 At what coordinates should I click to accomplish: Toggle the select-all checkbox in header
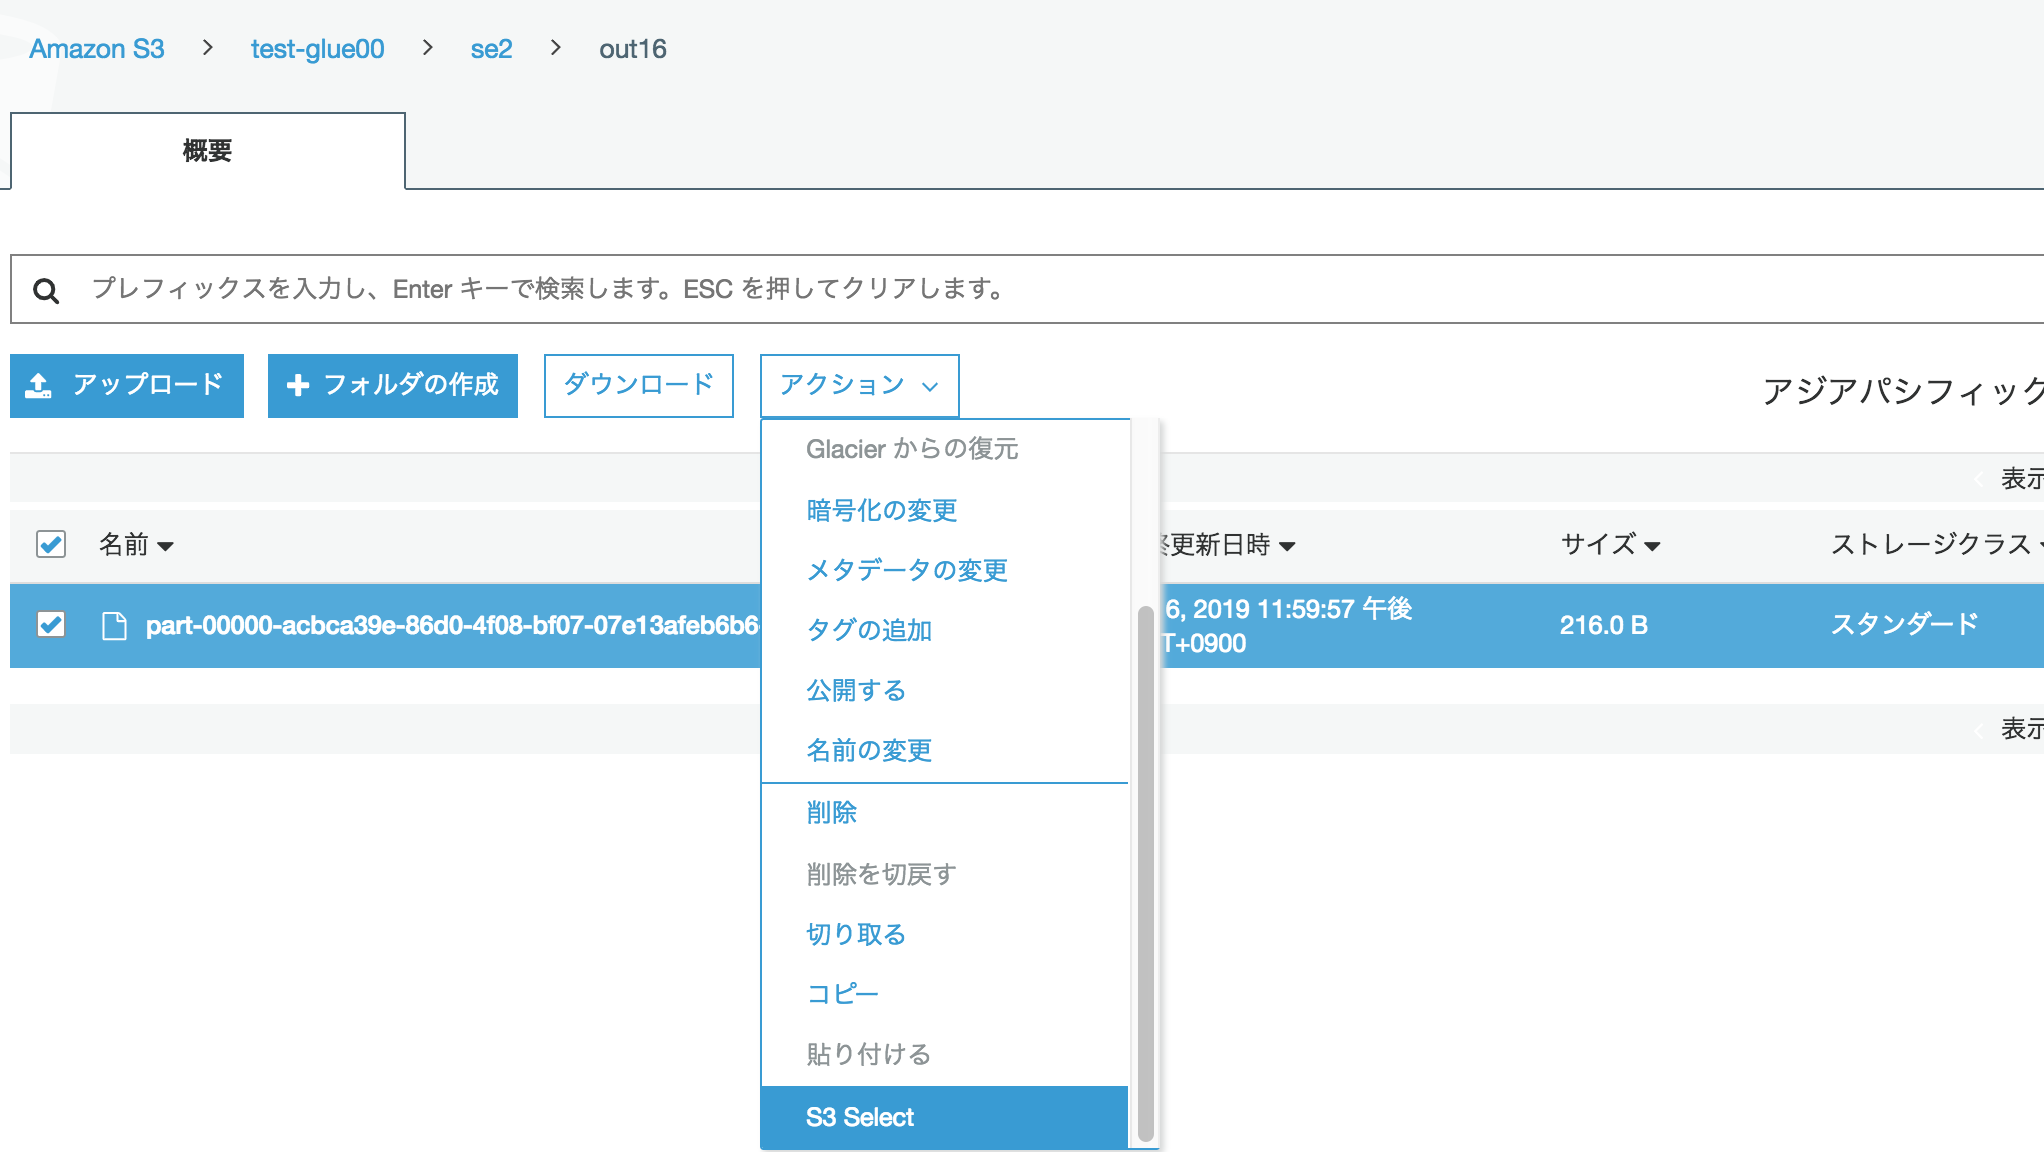pyautogui.click(x=51, y=544)
